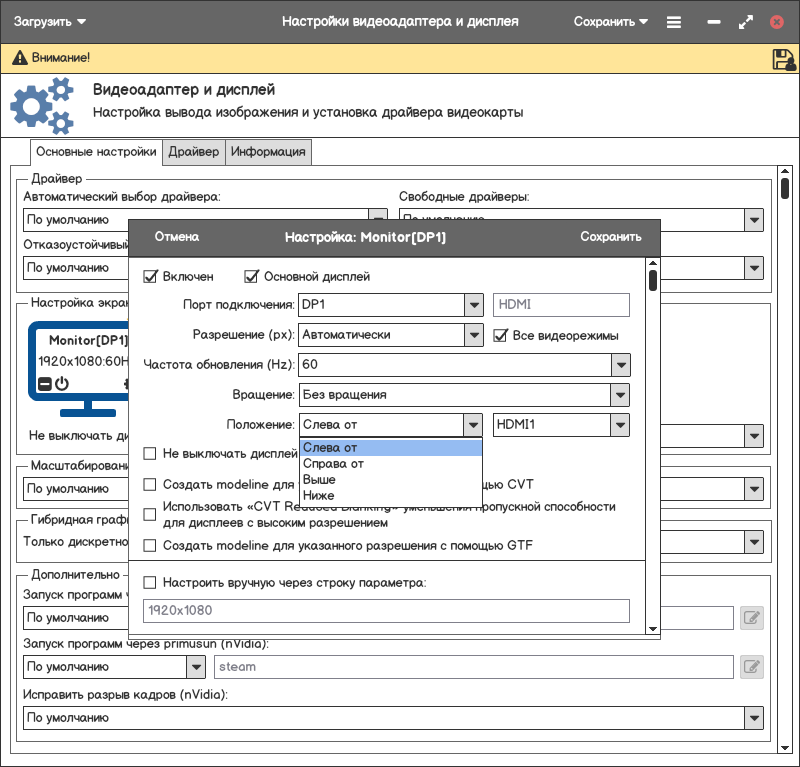The image size is (800, 767).
Task: Open the hamburger menu in the title bar
Action: pyautogui.click(x=674, y=21)
